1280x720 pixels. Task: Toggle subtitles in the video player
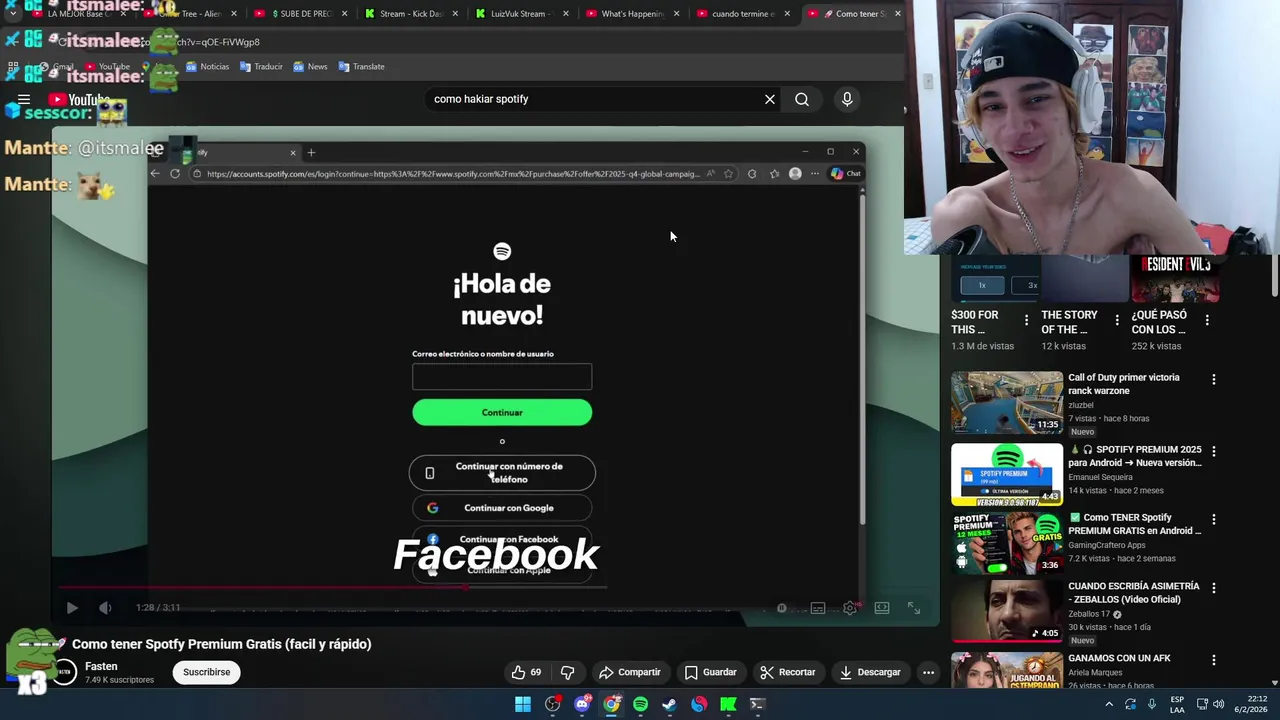pyautogui.click(x=818, y=607)
